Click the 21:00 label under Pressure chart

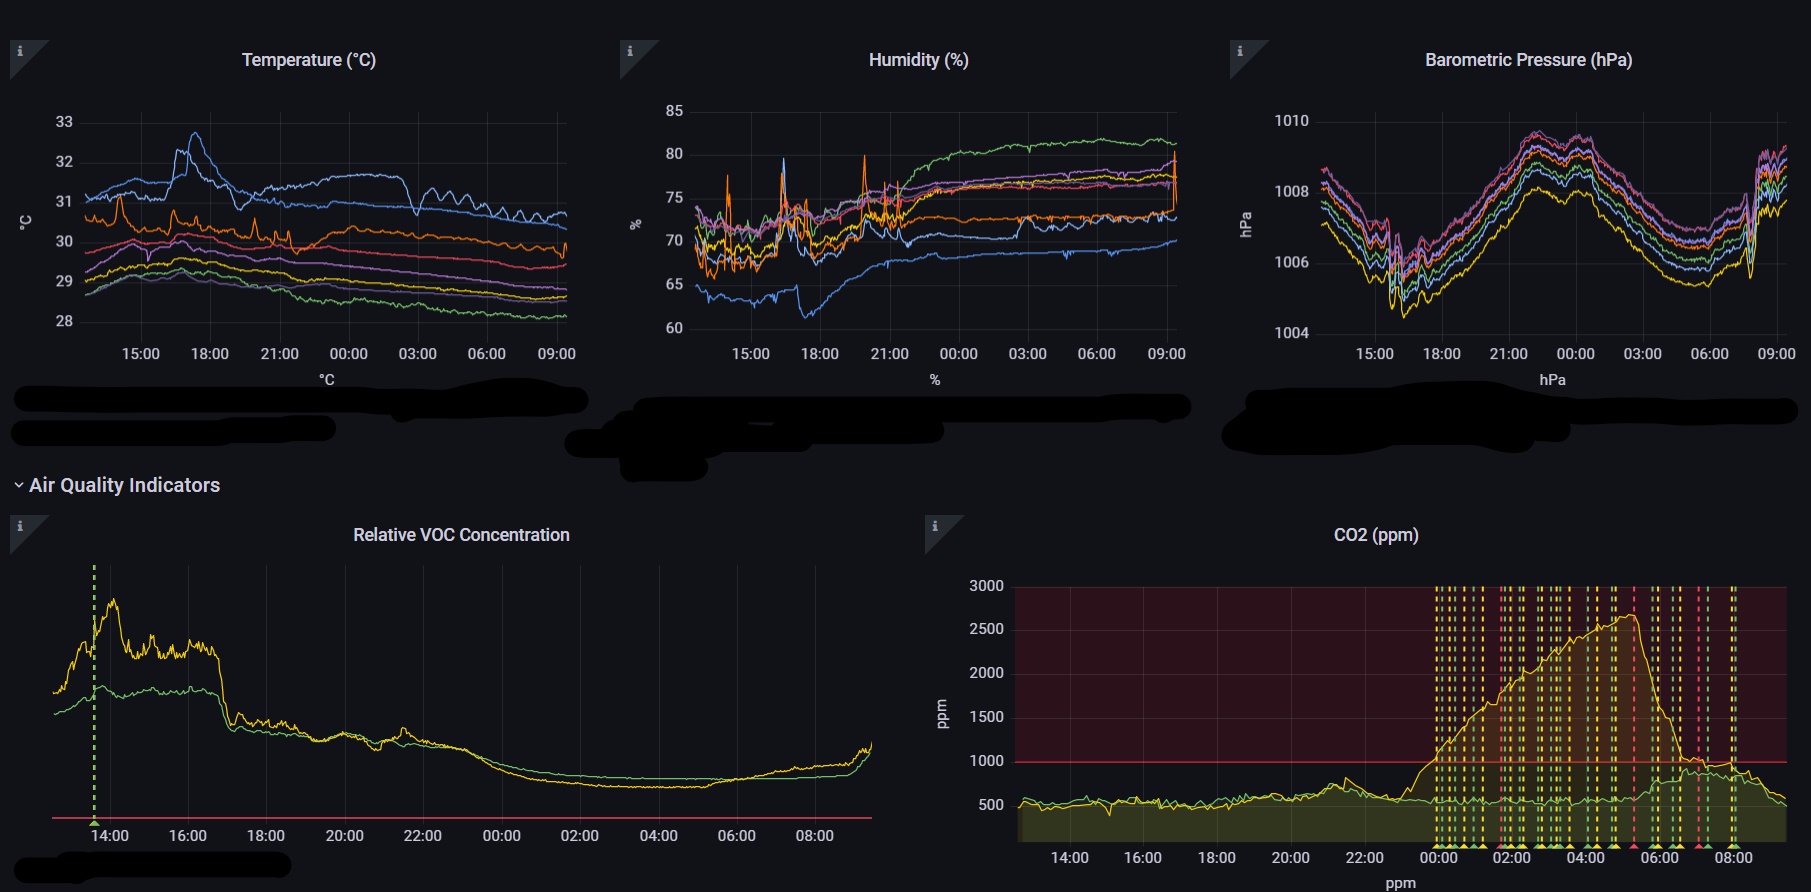click(x=1508, y=354)
